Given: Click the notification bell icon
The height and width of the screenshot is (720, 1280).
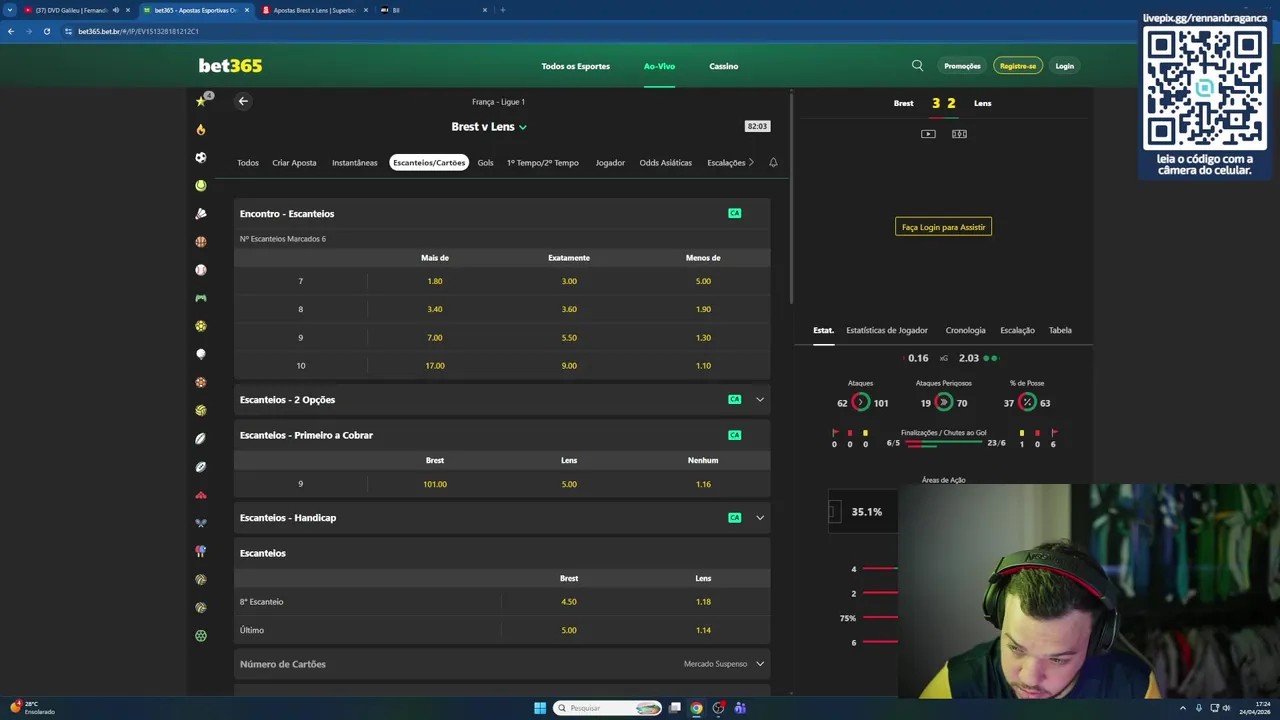Looking at the screenshot, I should (x=773, y=162).
